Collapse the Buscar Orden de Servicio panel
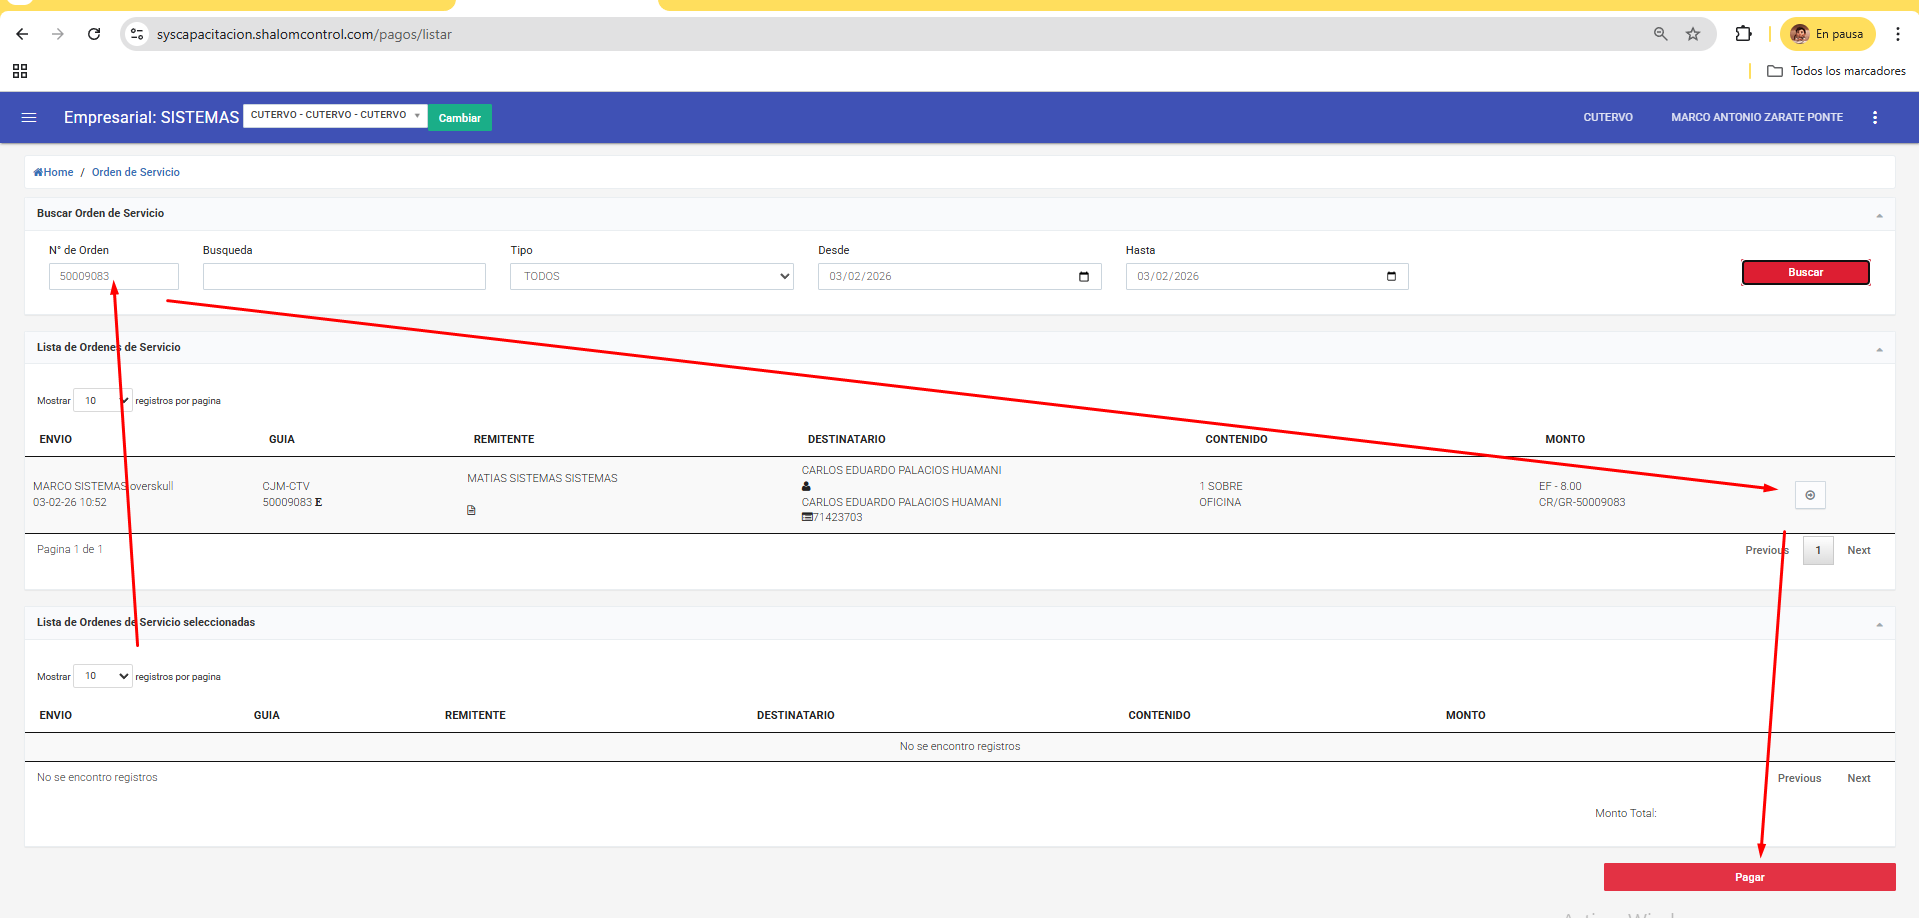 1879,215
